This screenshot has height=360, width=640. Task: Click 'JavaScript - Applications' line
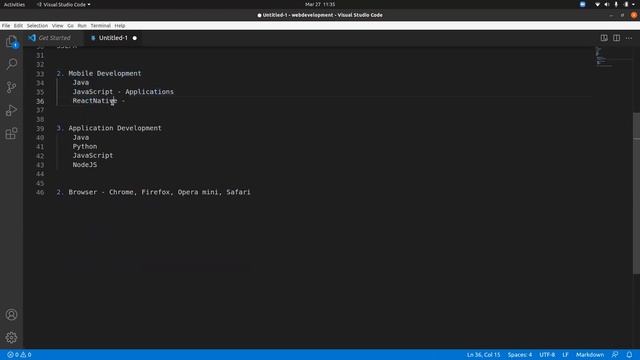click(123, 92)
